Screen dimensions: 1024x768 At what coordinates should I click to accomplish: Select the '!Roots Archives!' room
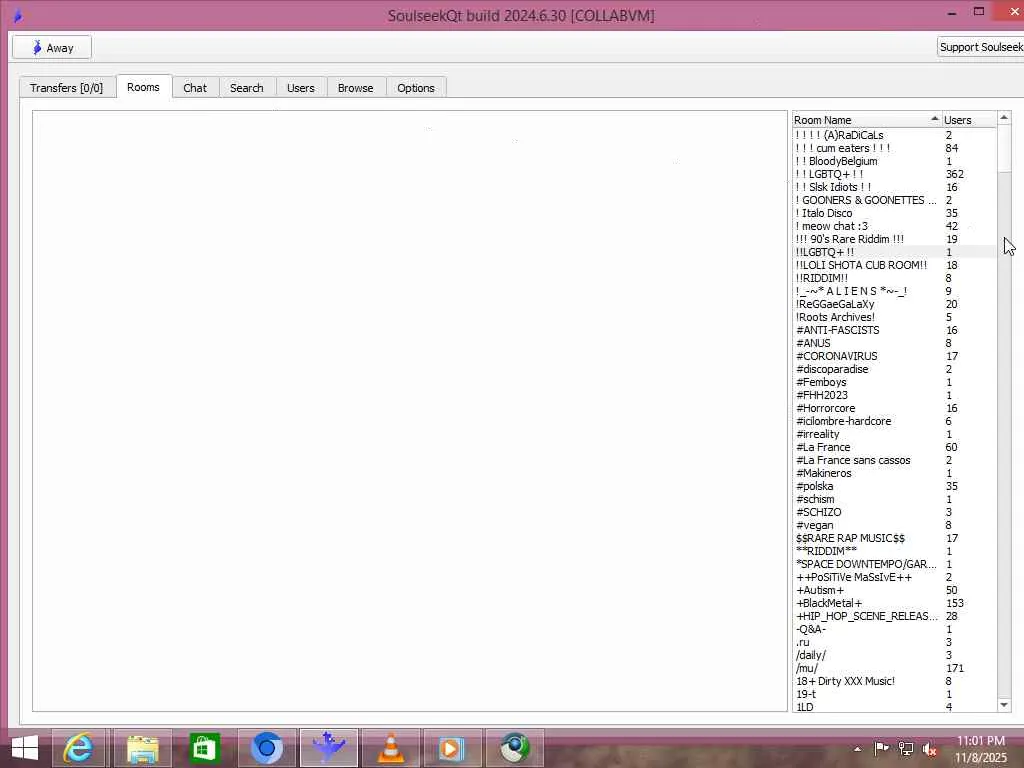[x=894, y=317]
